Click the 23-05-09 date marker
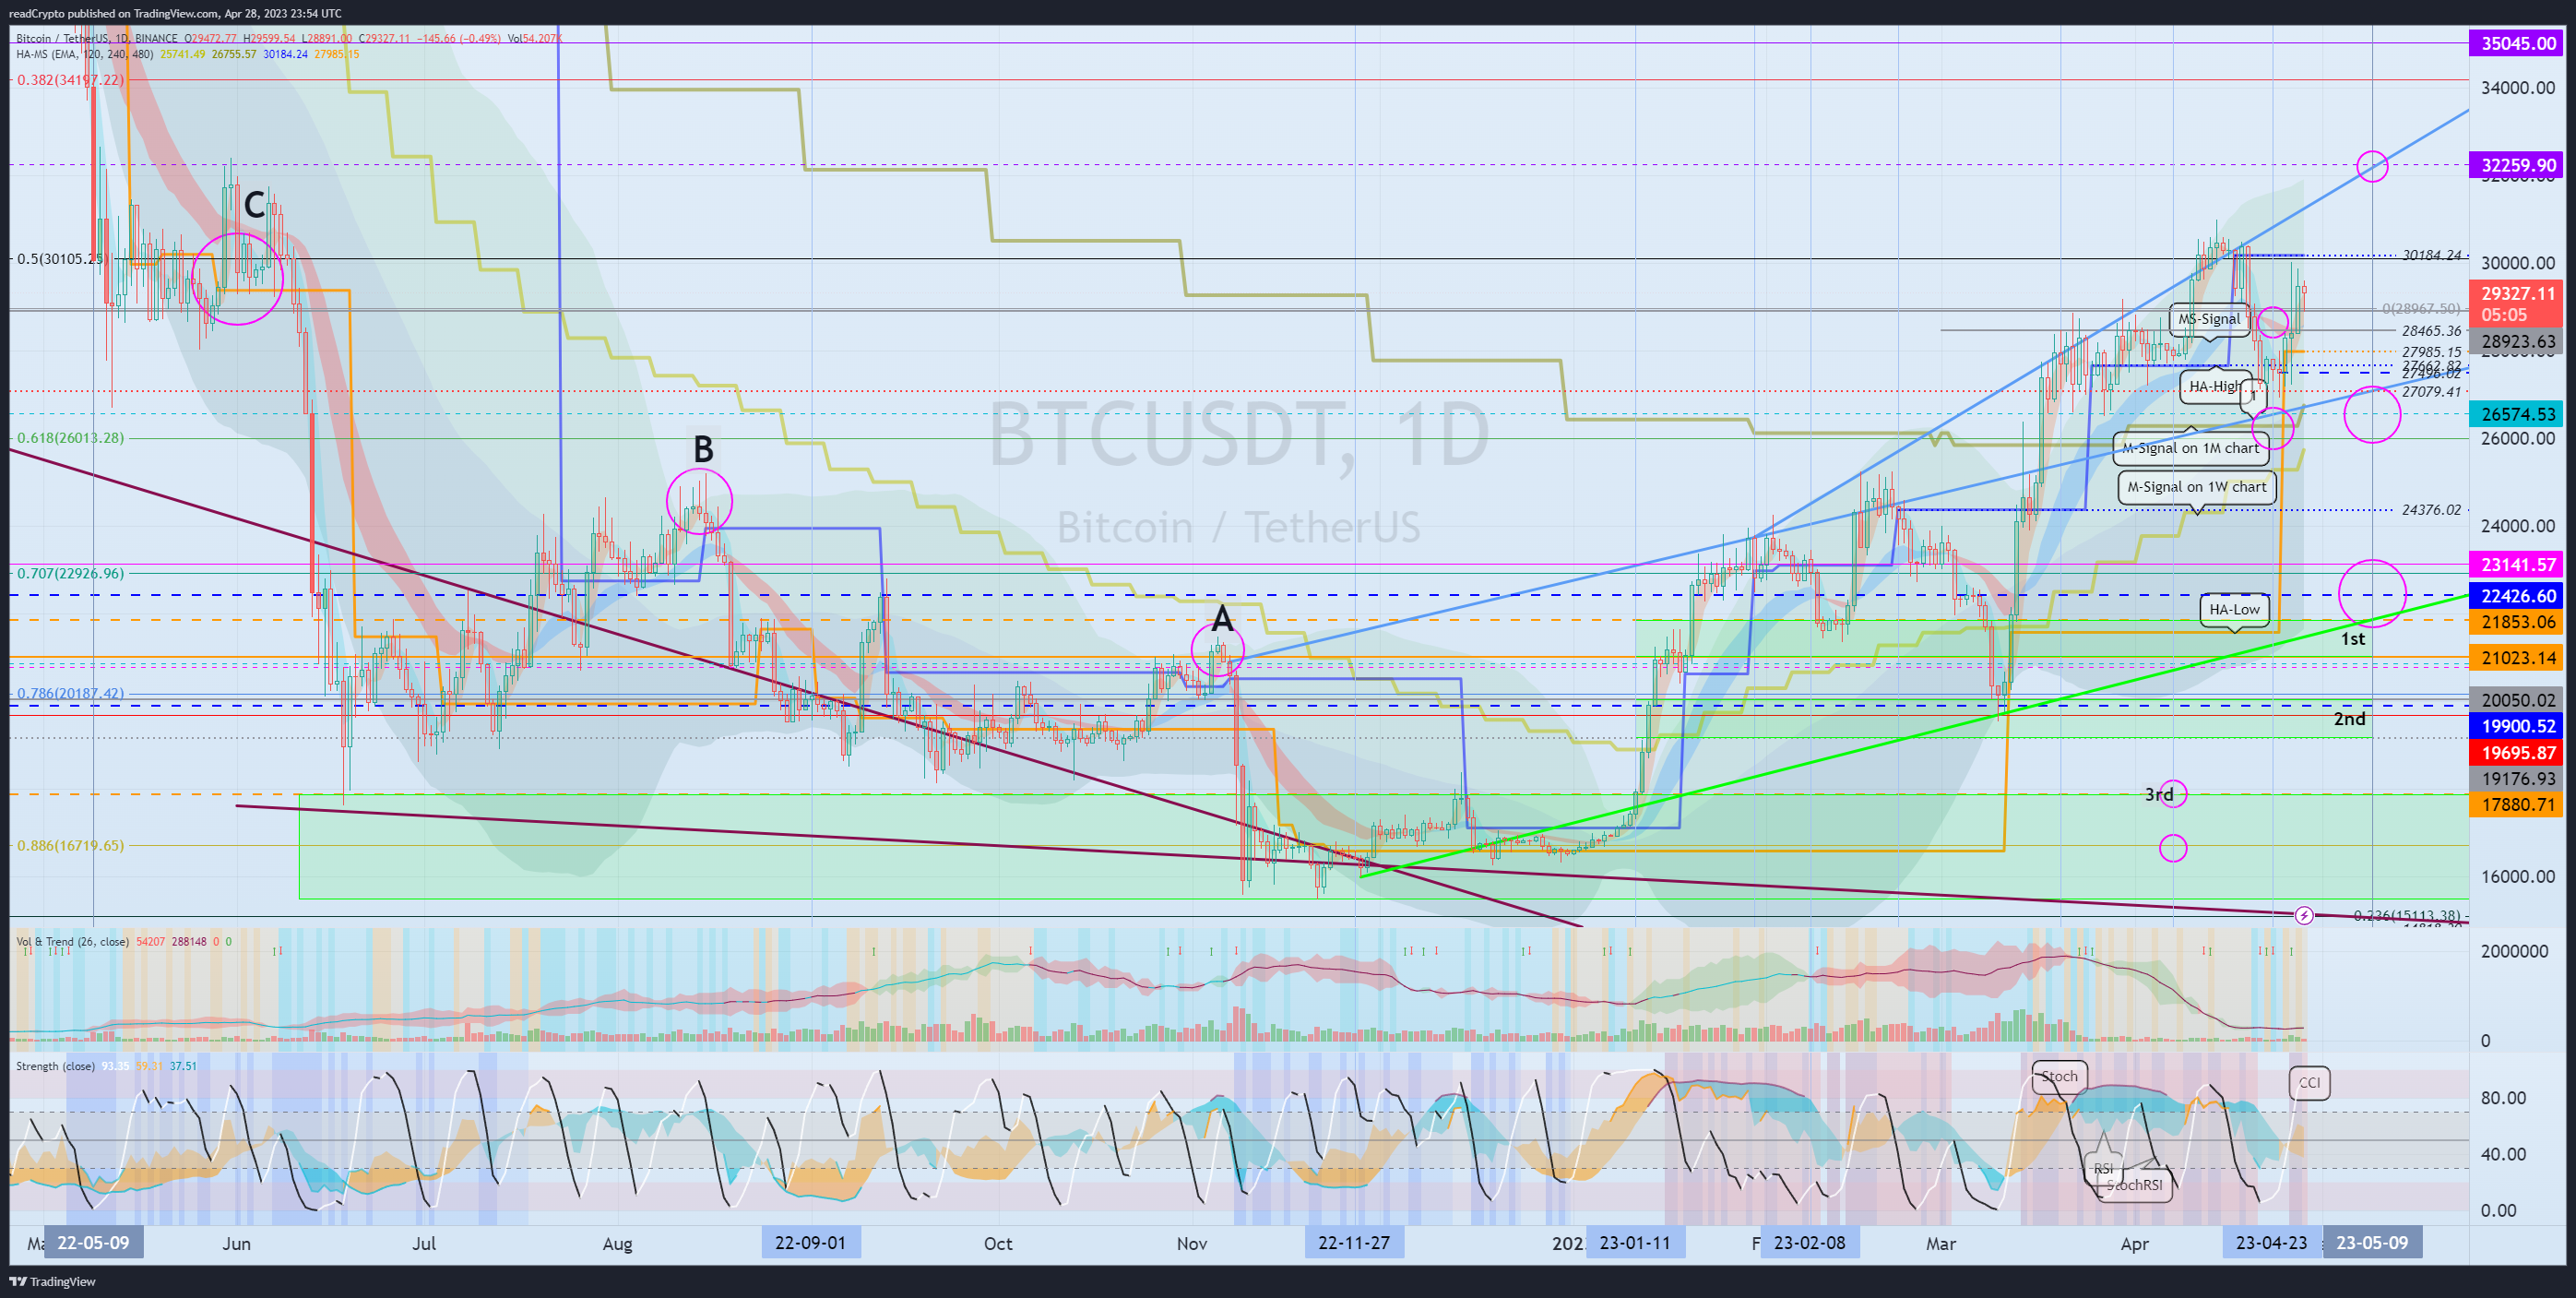This screenshot has height=1298, width=2576. [x=2372, y=1243]
